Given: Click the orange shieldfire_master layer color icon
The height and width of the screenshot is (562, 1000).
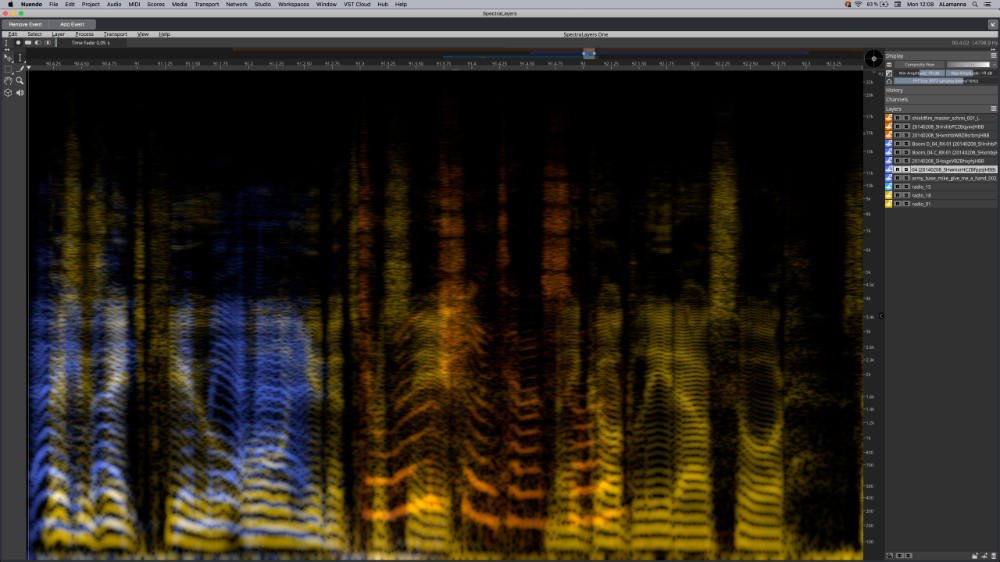Looking at the screenshot, I should 889,118.
